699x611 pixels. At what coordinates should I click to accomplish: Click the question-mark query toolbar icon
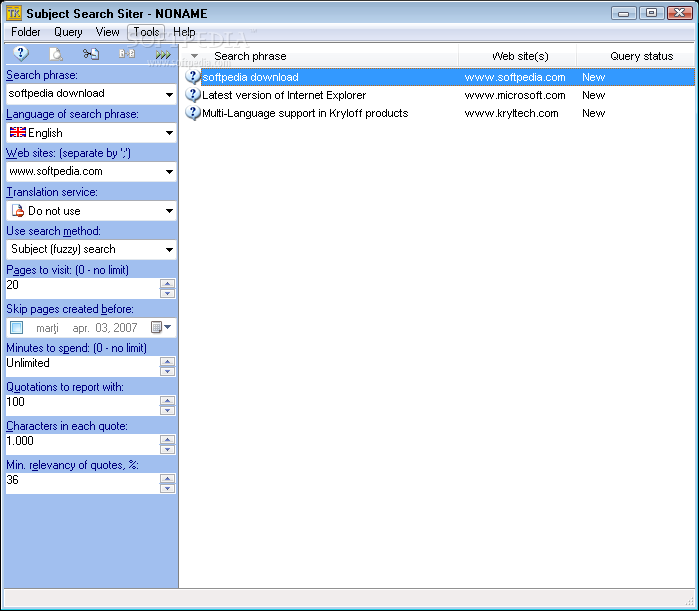[21, 54]
